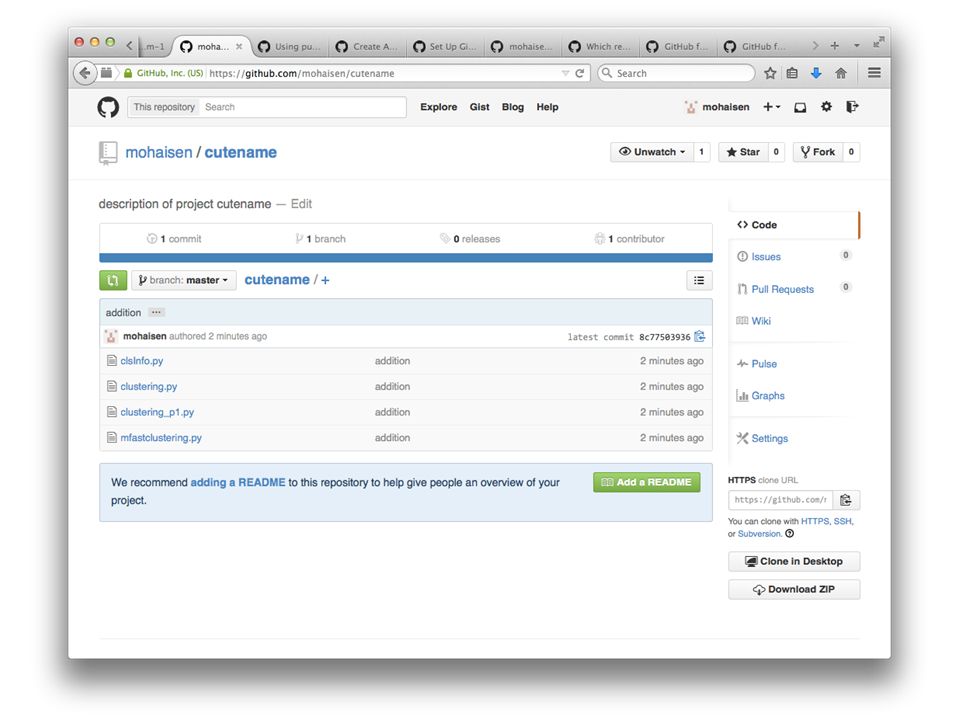View the 1 contributor link
The image size is (960, 720).
pyautogui.click(x=629, y=239)
